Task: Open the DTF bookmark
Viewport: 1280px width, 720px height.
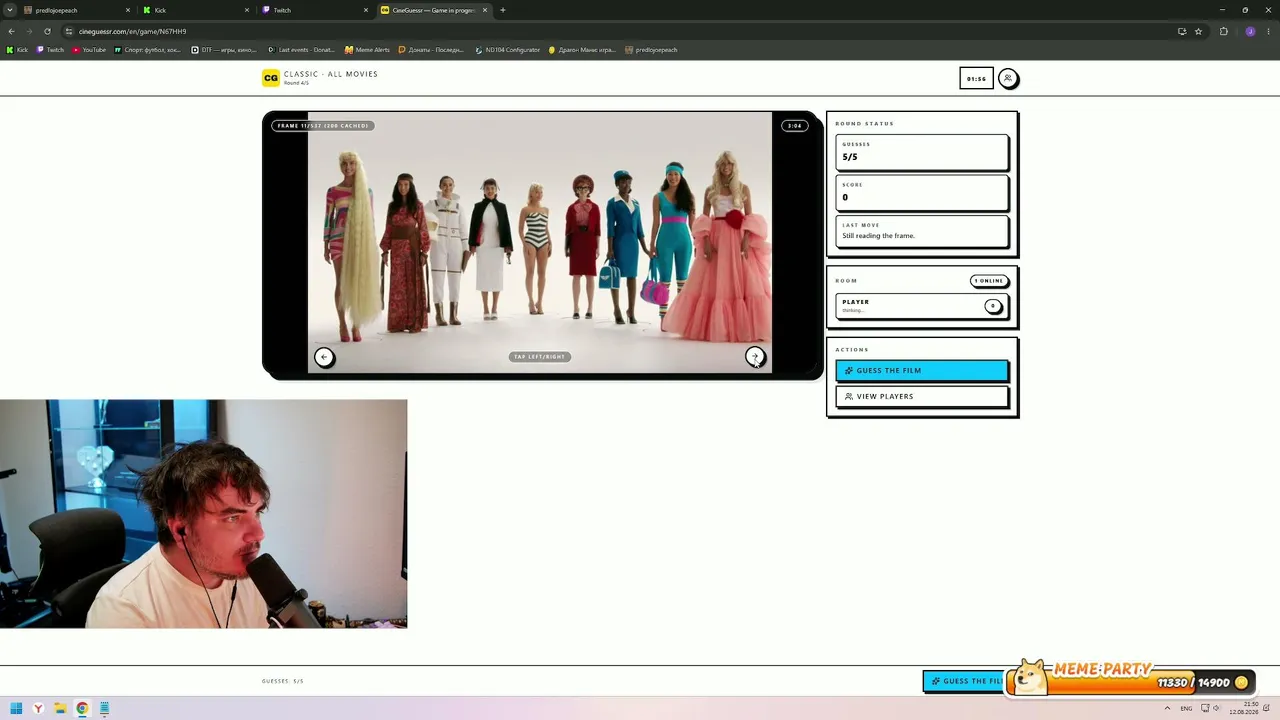Action: point(225,50)
